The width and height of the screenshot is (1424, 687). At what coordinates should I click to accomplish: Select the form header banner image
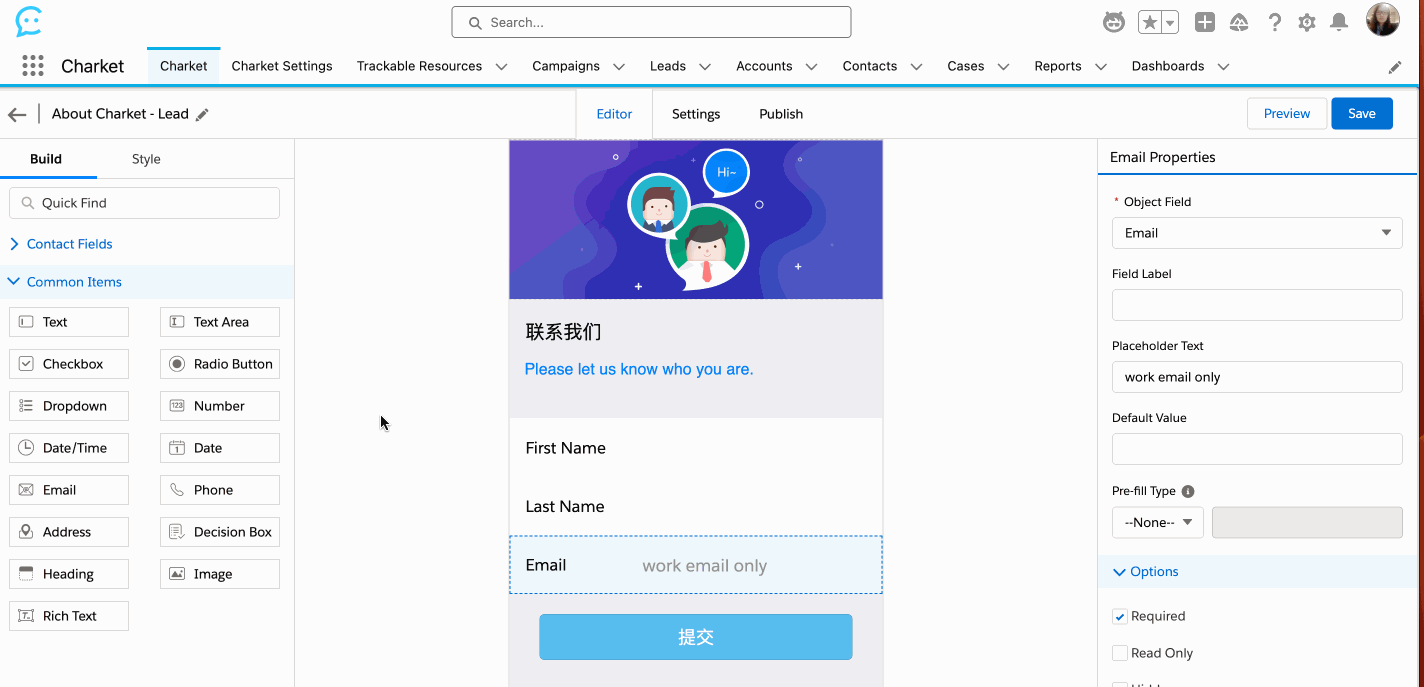[696, 219]
